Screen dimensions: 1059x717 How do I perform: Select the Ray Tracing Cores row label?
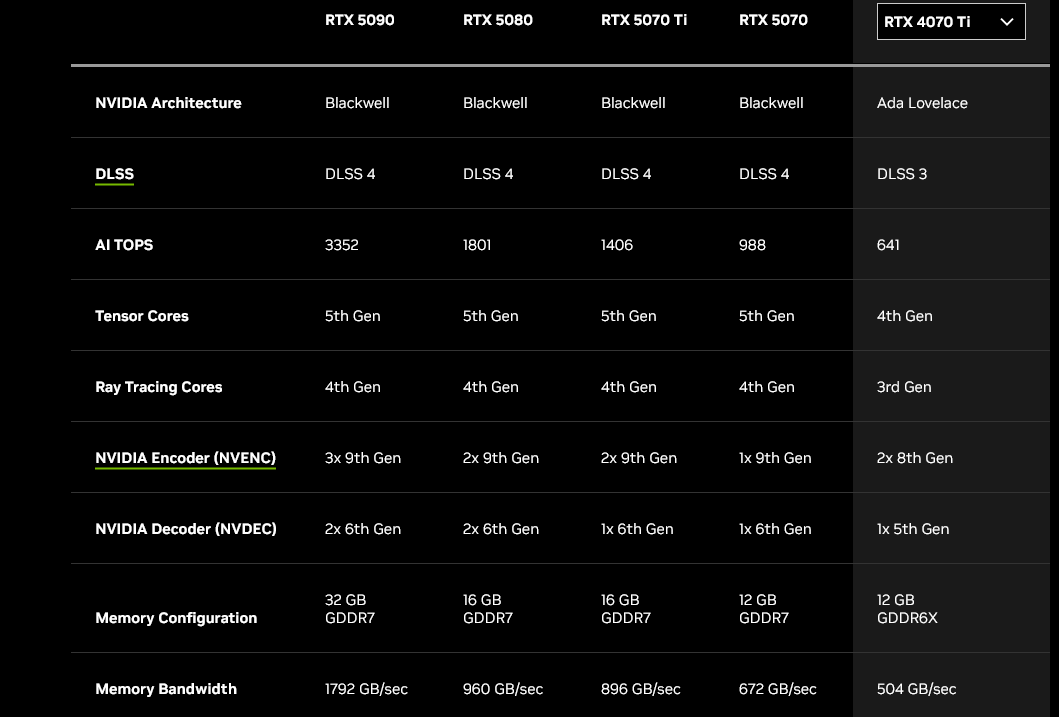tap(158, 387)
